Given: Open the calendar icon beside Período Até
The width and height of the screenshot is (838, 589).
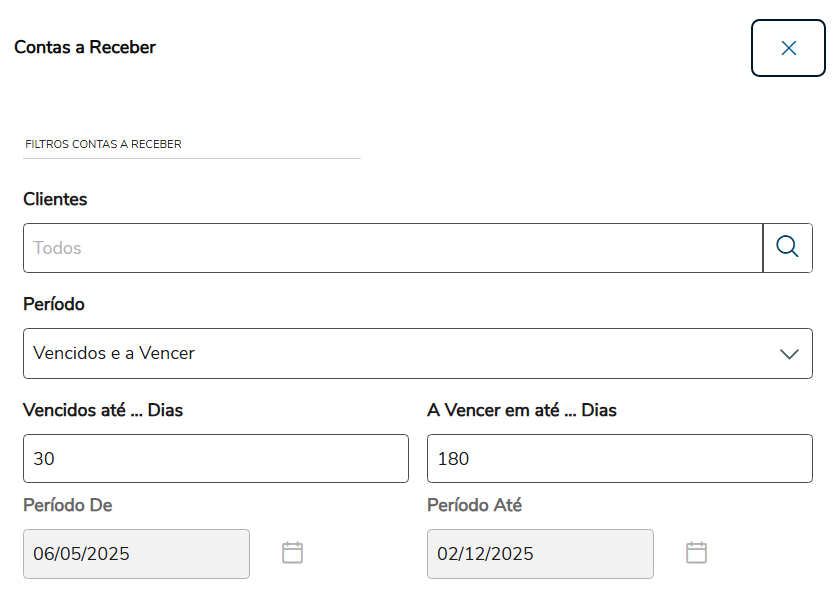Looking at the screenshot, I should pos(696,553).
